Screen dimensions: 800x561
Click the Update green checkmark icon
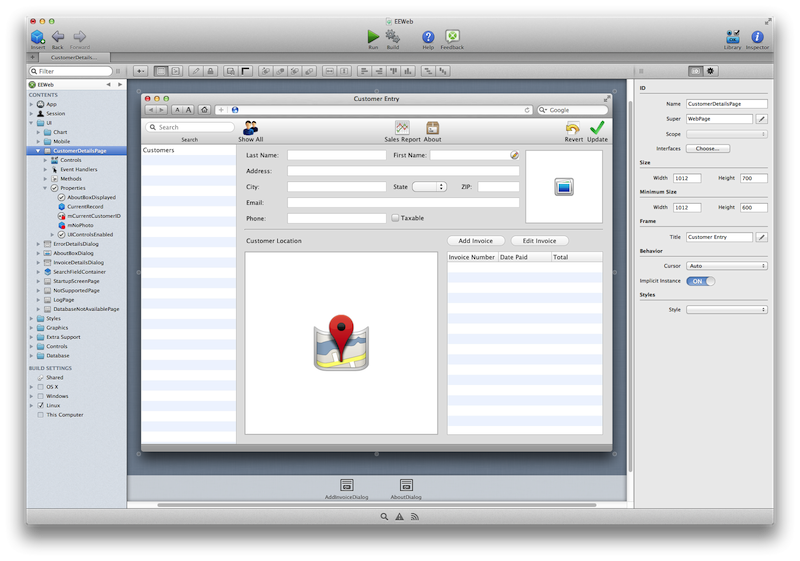click(x=597, y=128)
